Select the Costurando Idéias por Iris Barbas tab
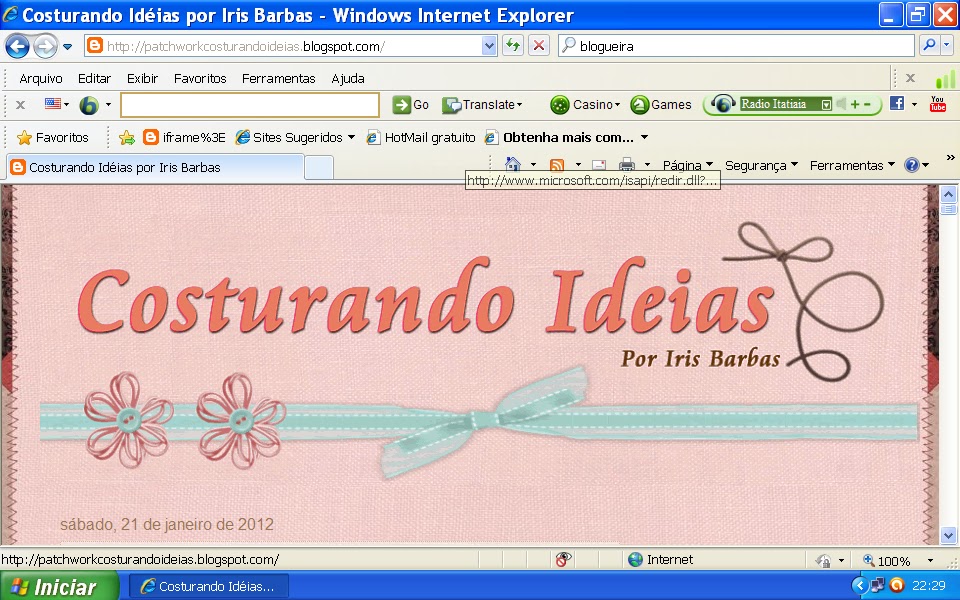The width and height of the screenshot is (960, 600). coord(155,167)
